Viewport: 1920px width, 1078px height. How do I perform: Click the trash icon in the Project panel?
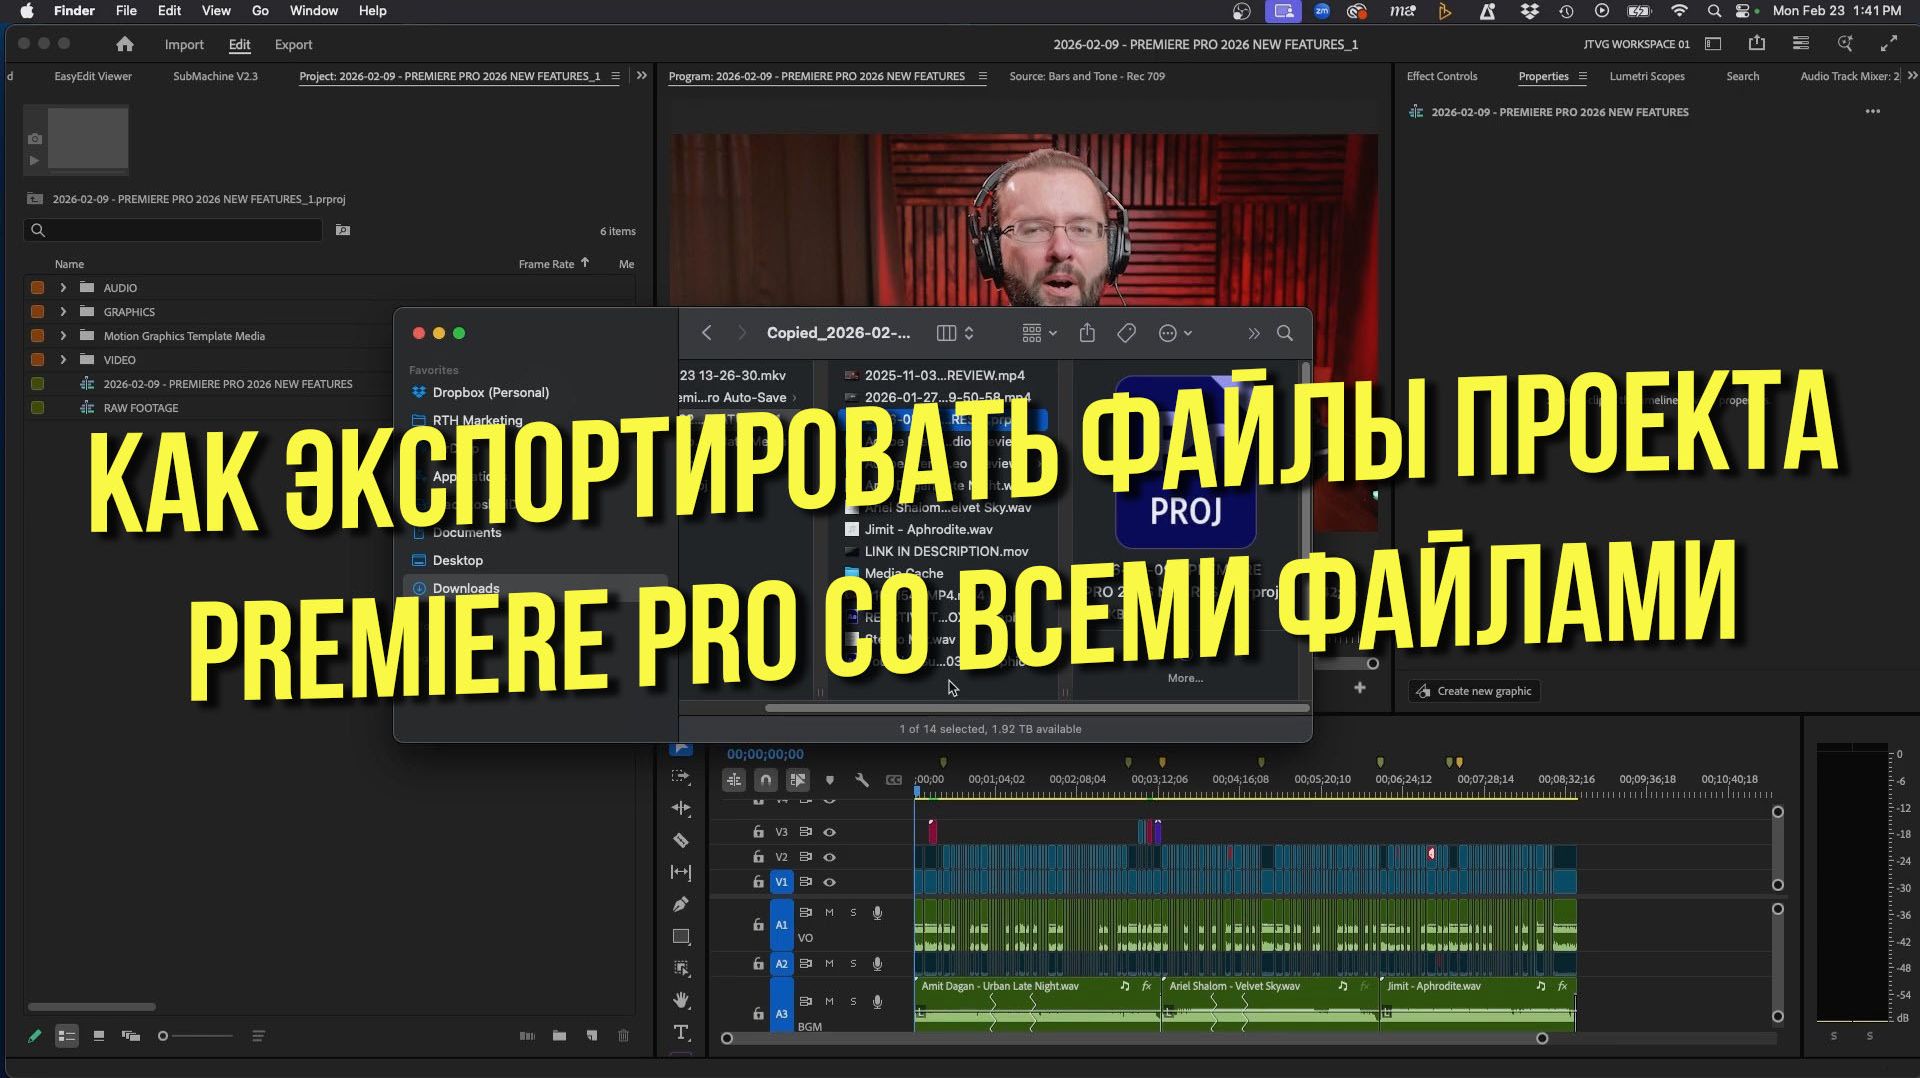point(621,1036)
